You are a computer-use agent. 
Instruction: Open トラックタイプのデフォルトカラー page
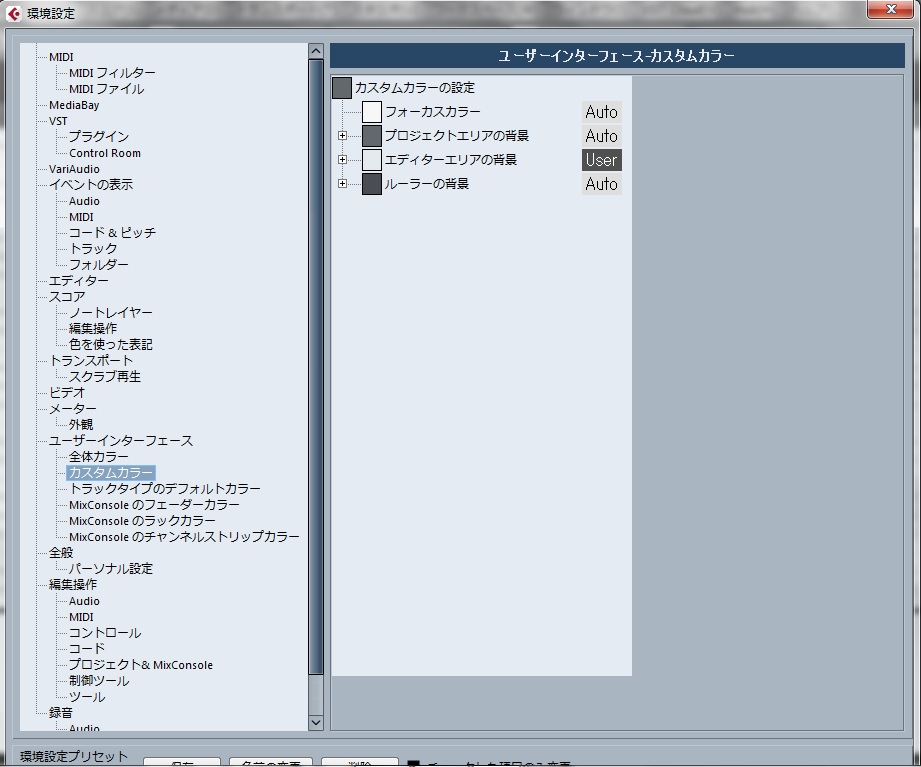pyautogui.click(x=164, y=489)
